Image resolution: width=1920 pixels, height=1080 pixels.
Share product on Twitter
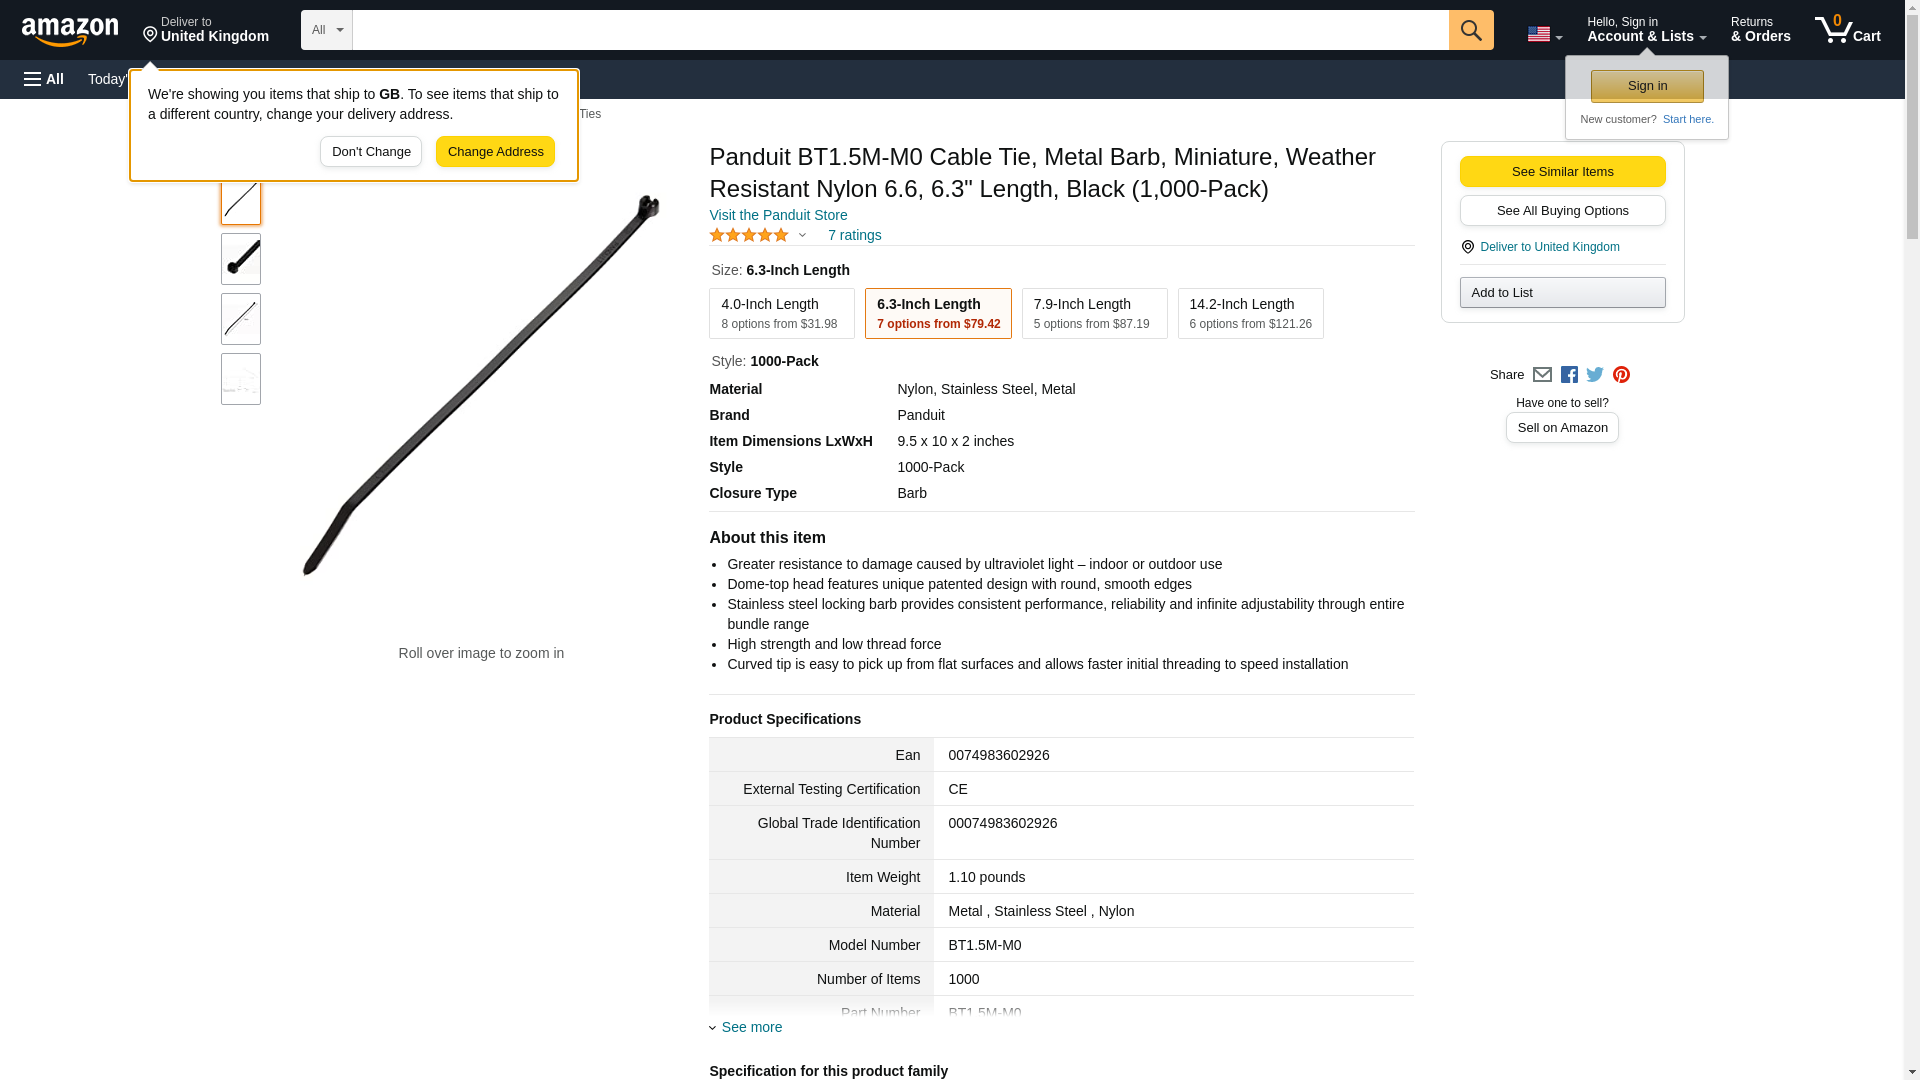point(1595,375)
